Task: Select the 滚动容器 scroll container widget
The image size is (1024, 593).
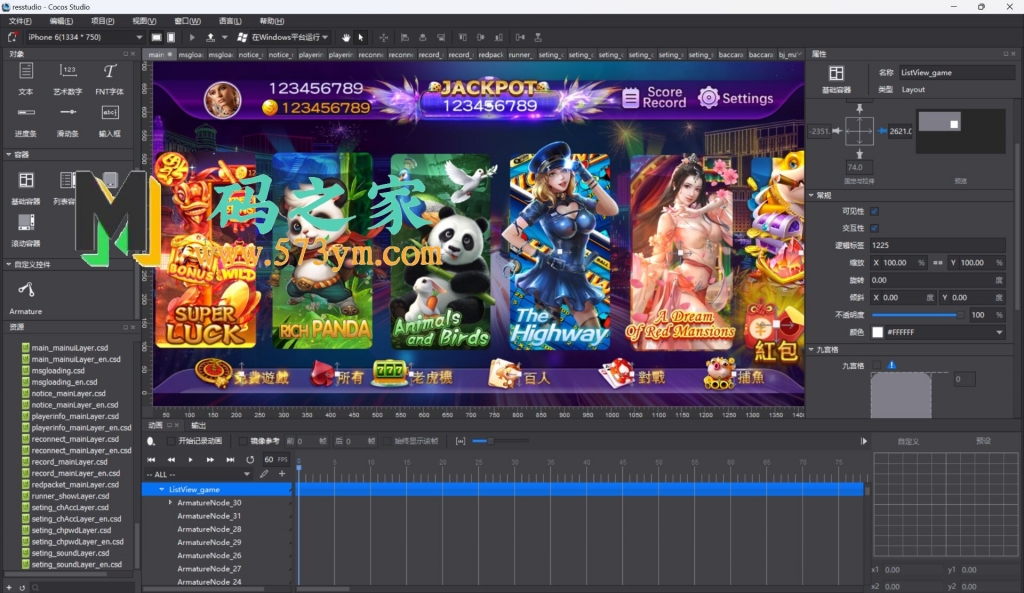Action: [25, 230]
